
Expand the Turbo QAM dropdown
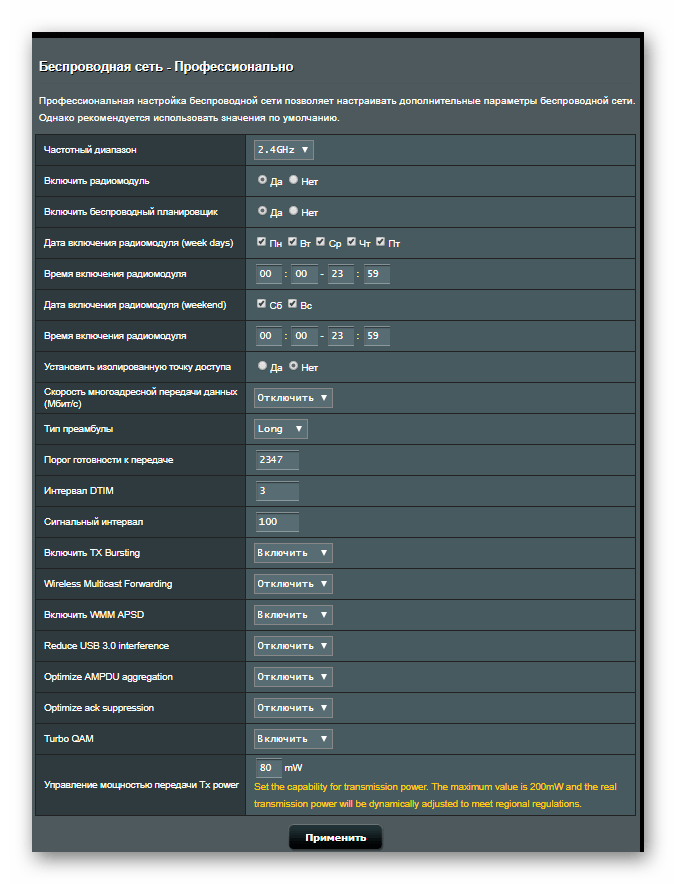pyautogui.click(x=293, y=739)
